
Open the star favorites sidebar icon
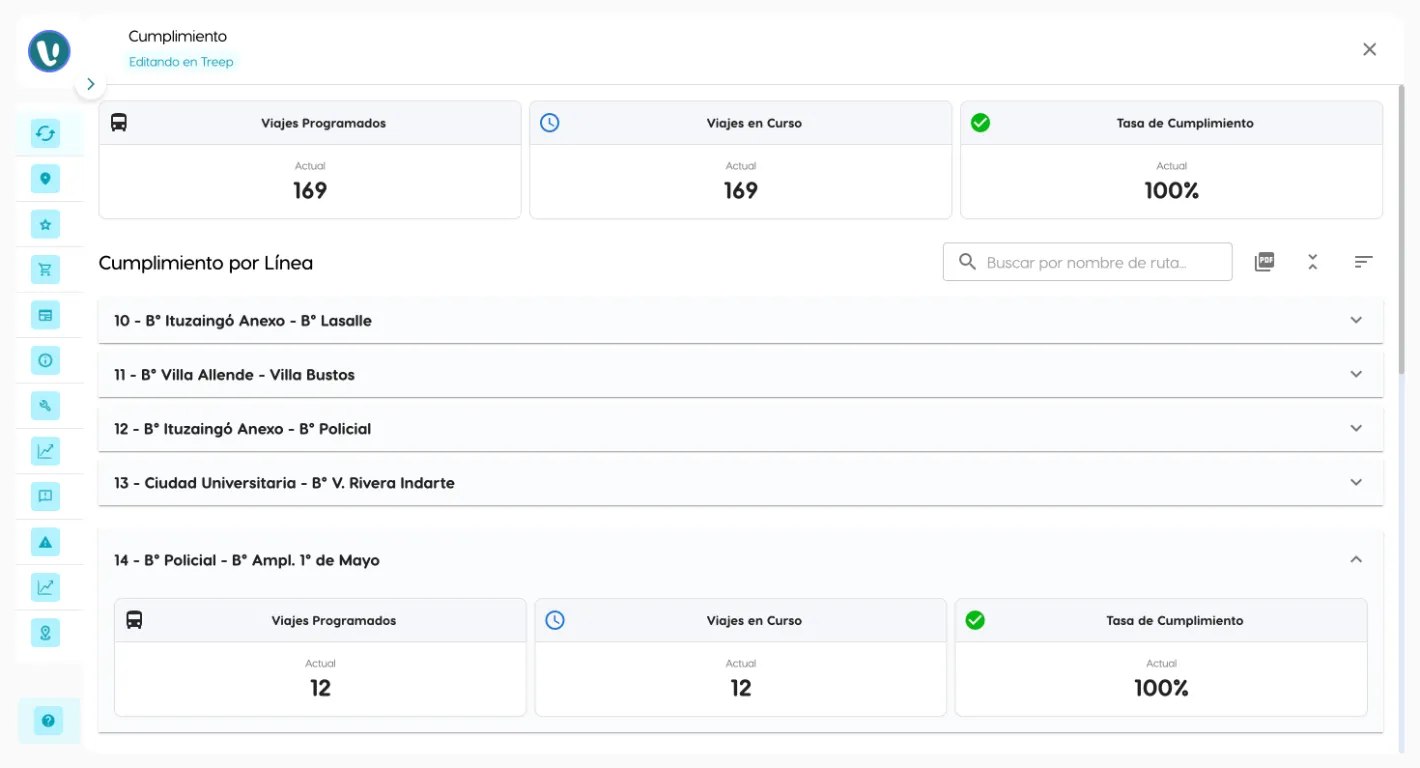(45, 225)
